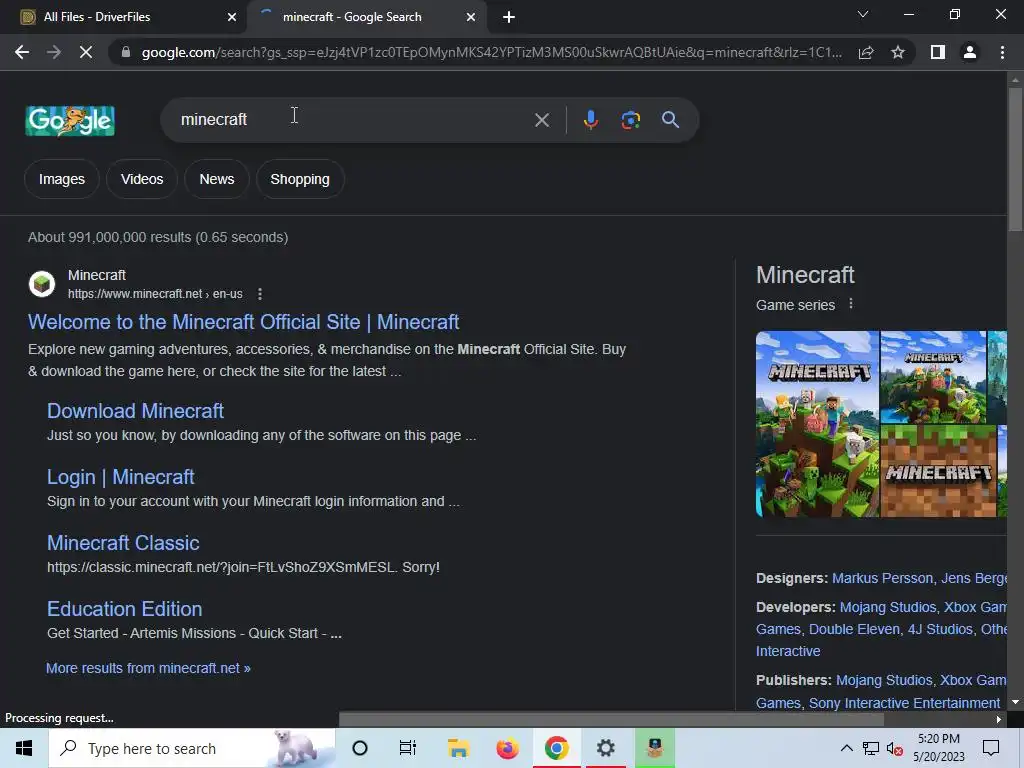This screenshot has height=768, width=1024.
Task: Open Cortana circle on taskbar
Action: [360, 748]
